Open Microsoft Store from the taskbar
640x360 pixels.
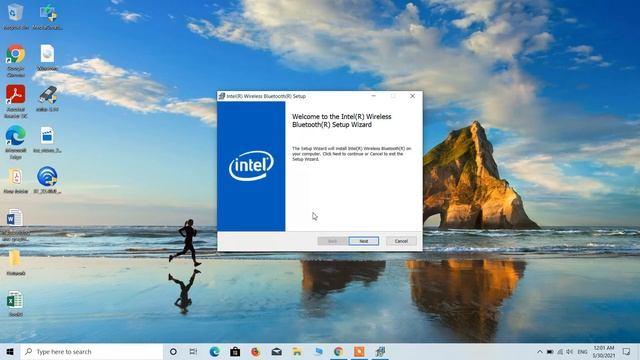point(235,351)
